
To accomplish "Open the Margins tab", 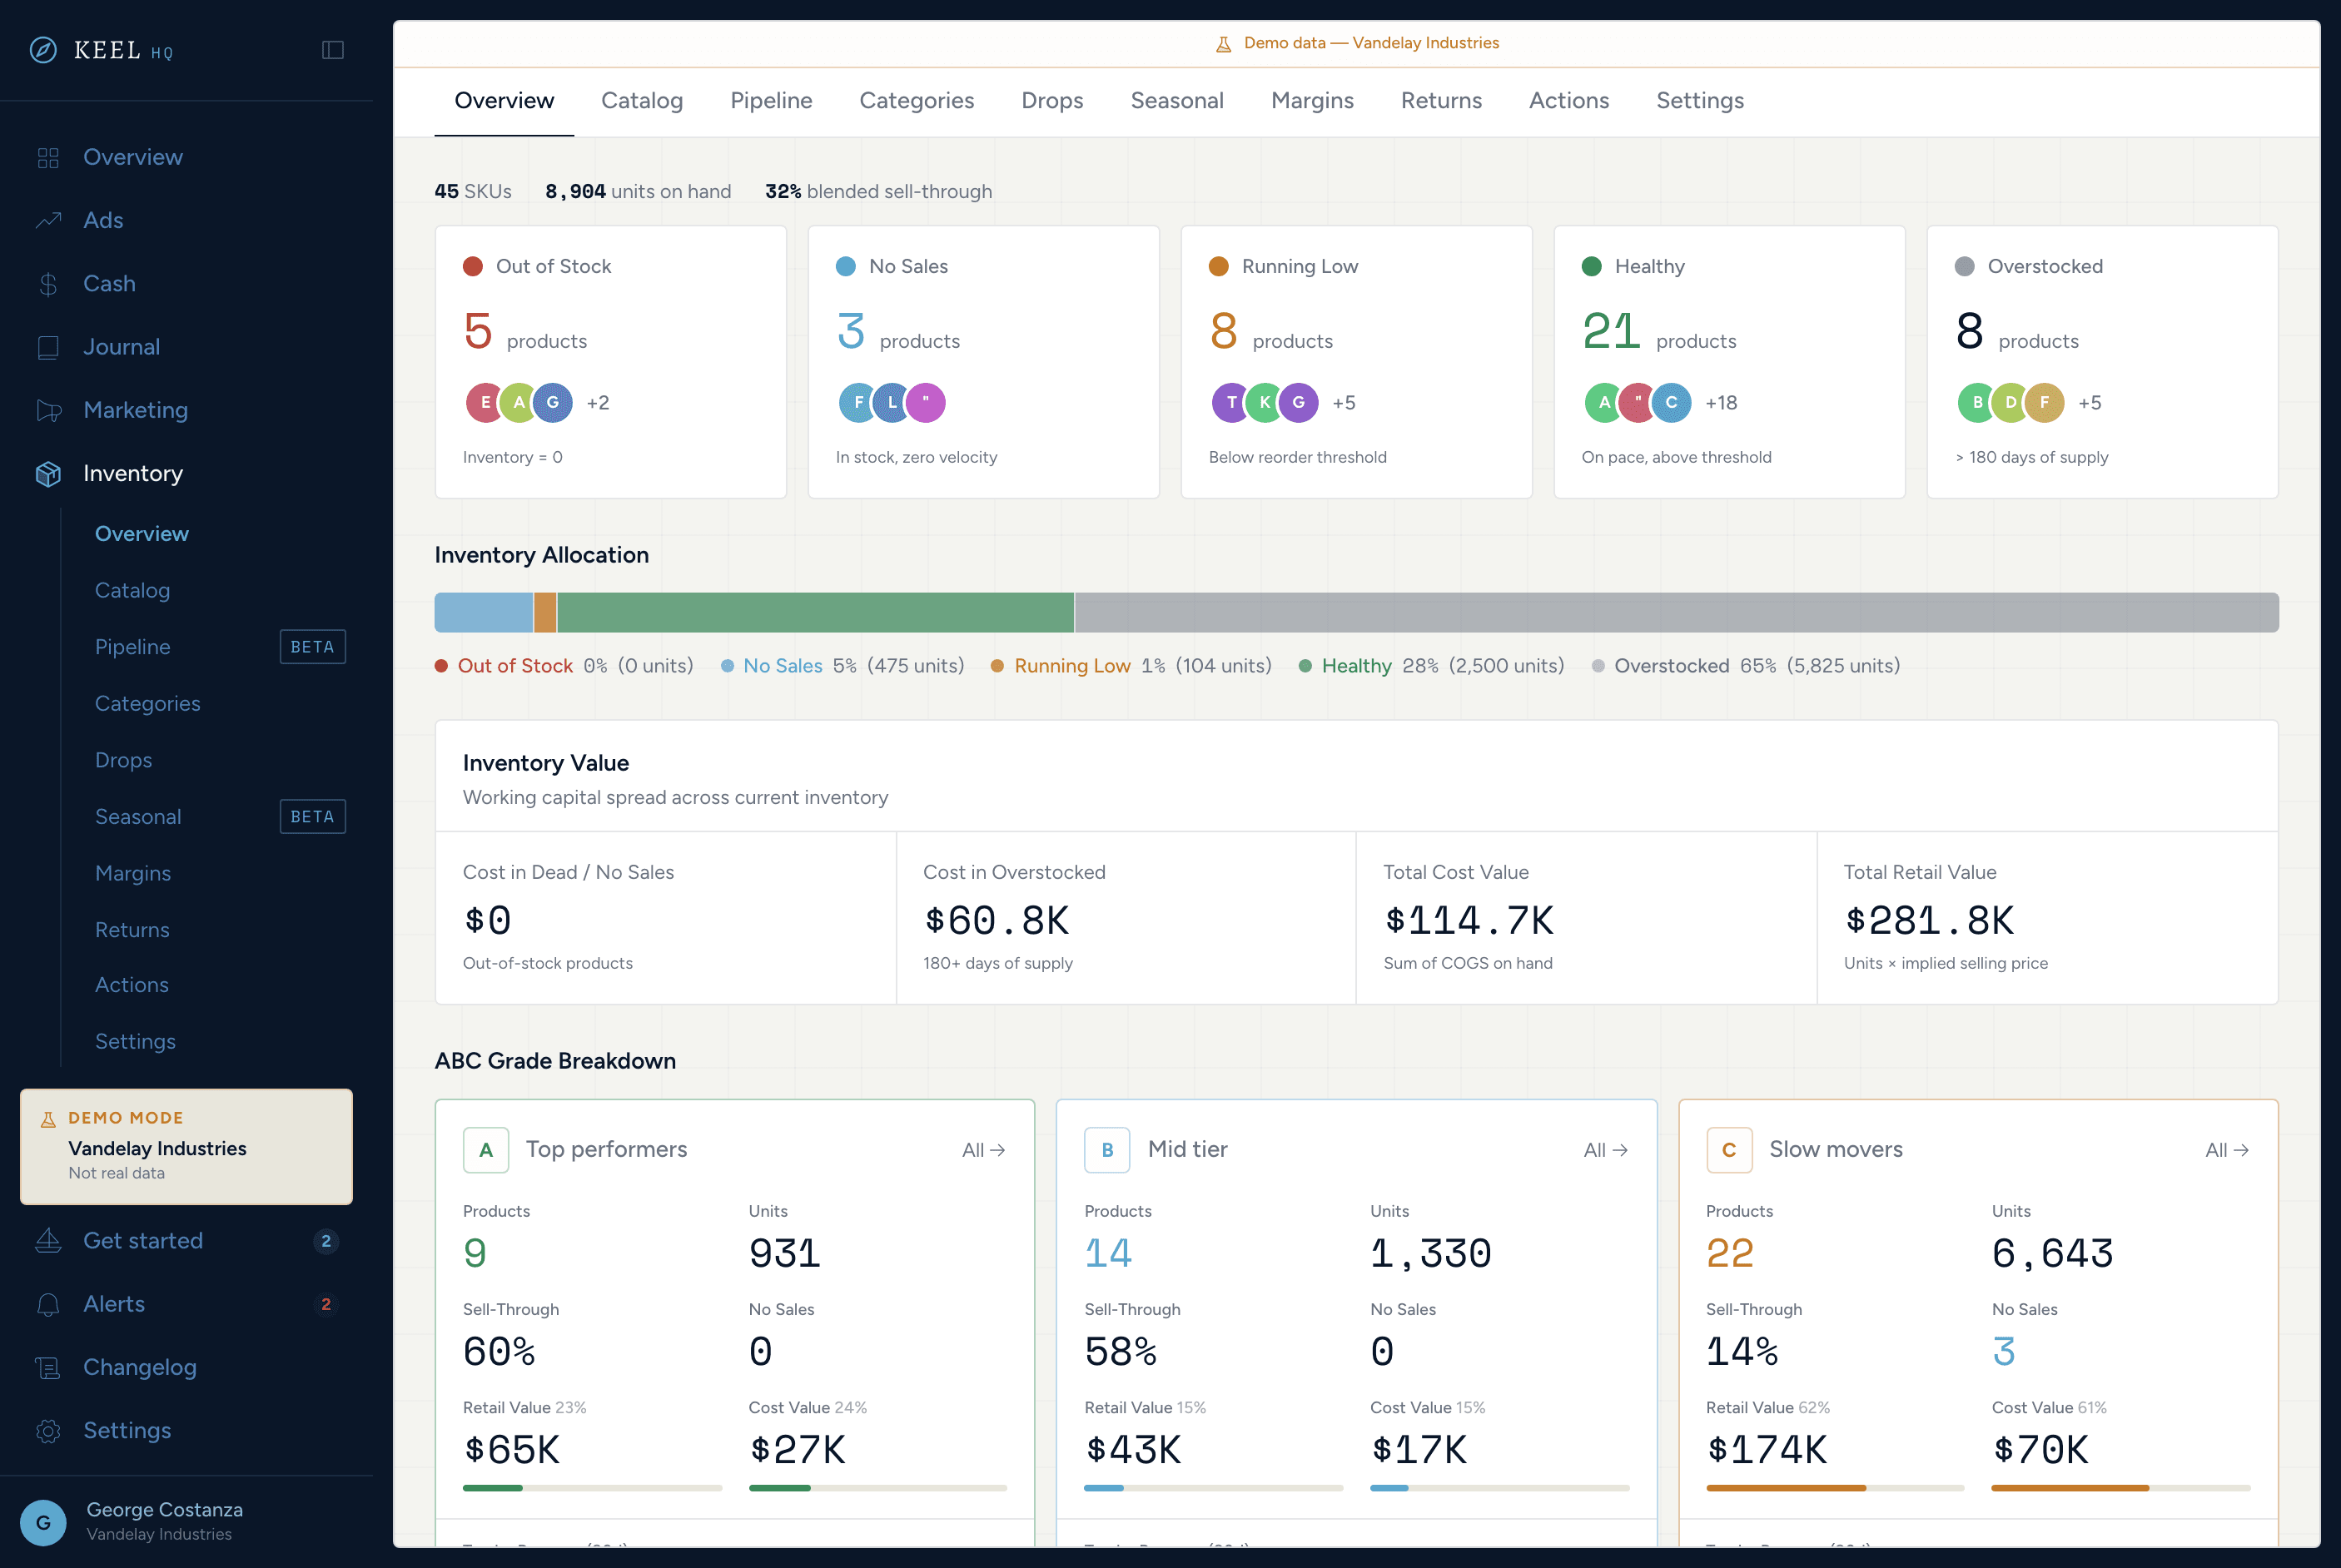I will [x=1312, y=101].
